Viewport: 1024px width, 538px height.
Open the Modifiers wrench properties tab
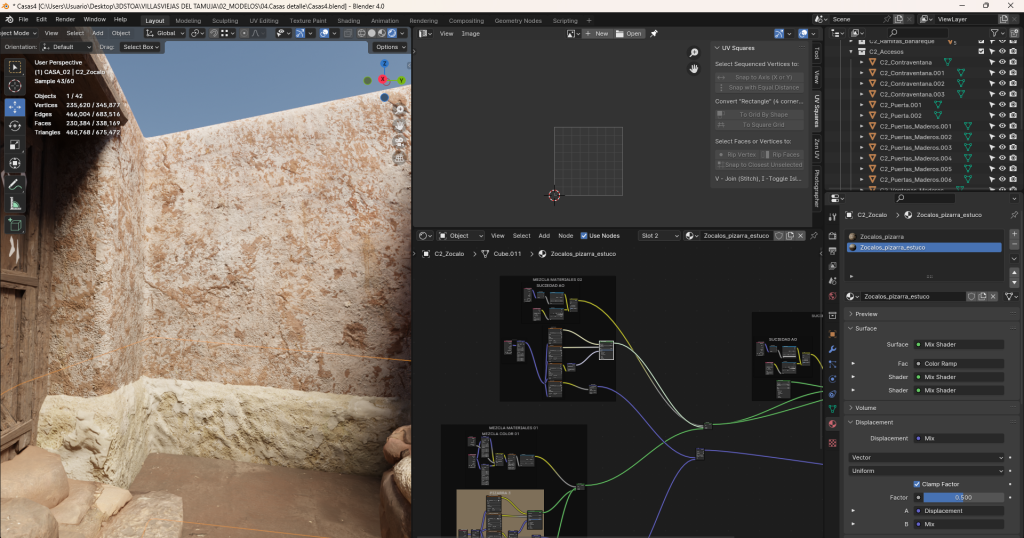832,351
